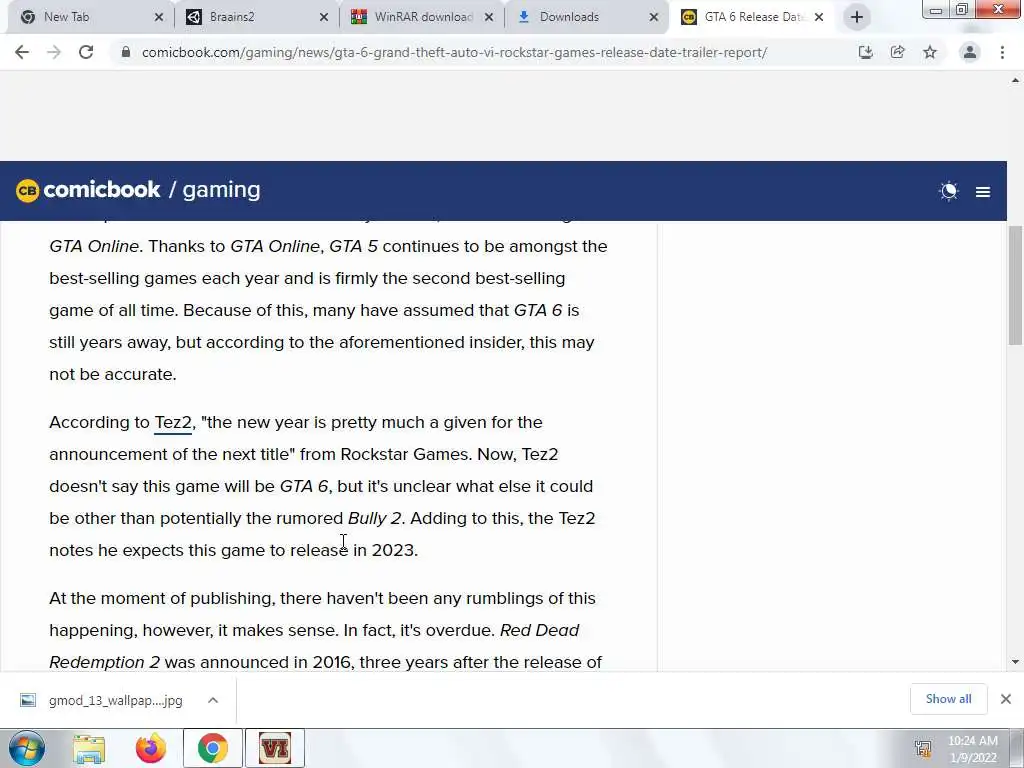Click the "Red Dead" italic text
The image size is (1024, 768).
coord(539,630)
